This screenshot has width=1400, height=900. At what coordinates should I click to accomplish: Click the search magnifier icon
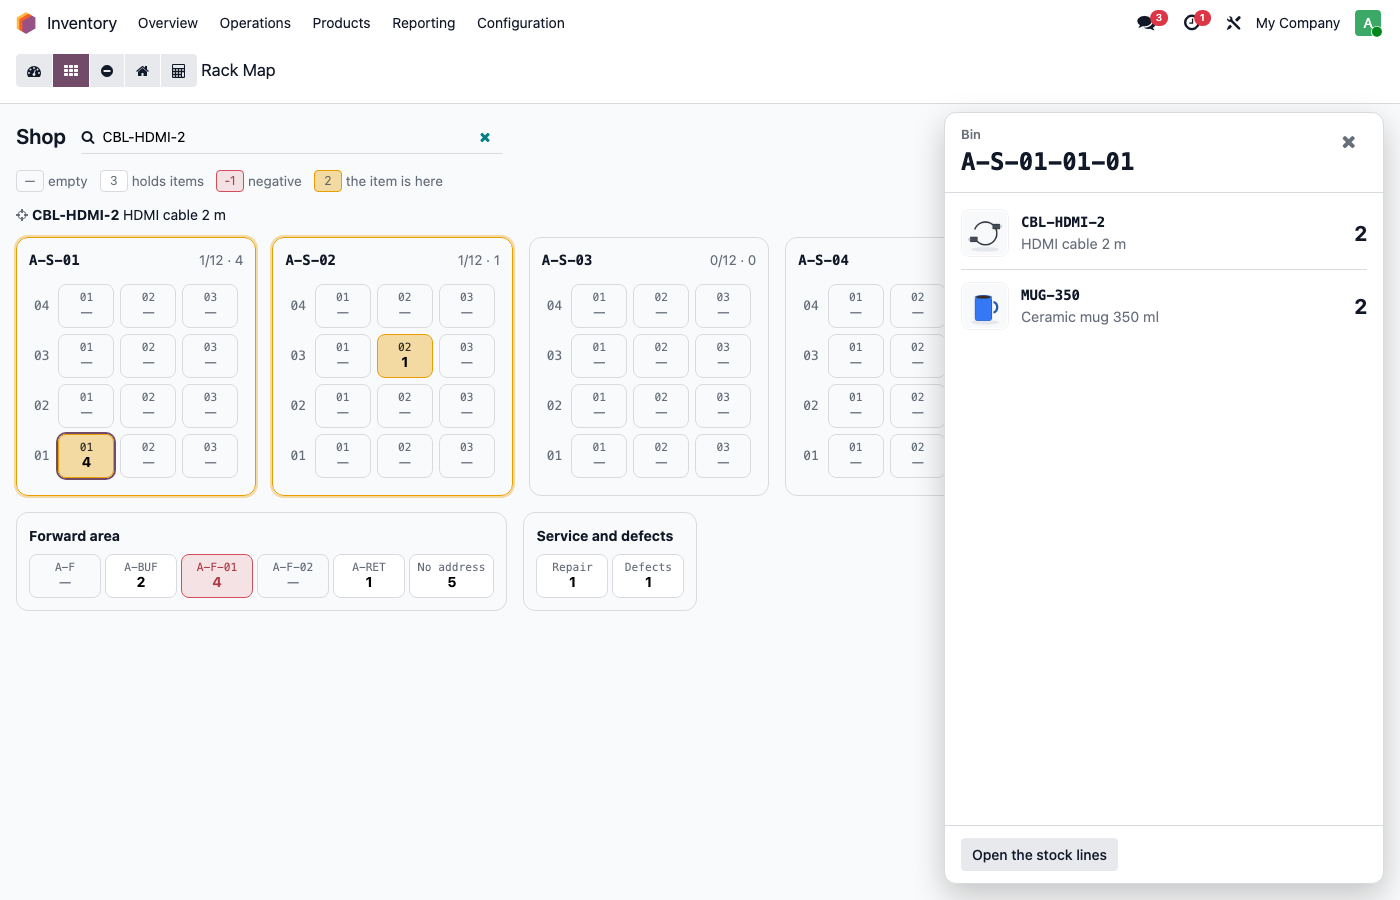pyautogui.click(x=88, y=137)
